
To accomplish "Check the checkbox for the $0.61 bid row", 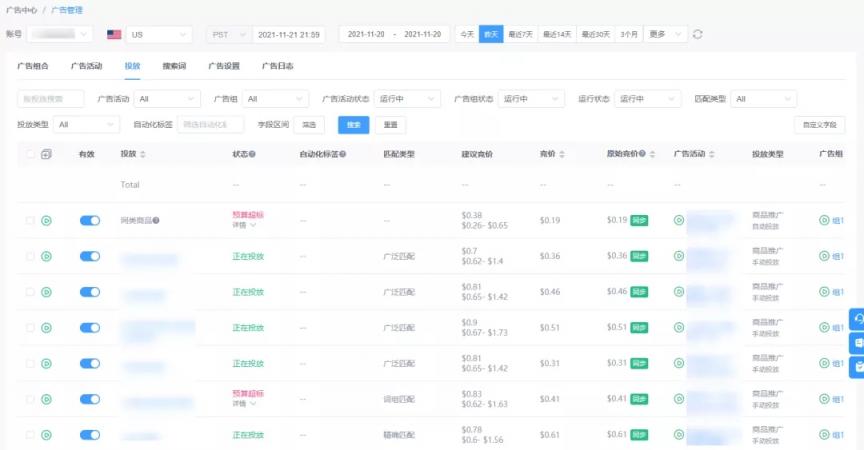I will (30, 435).
